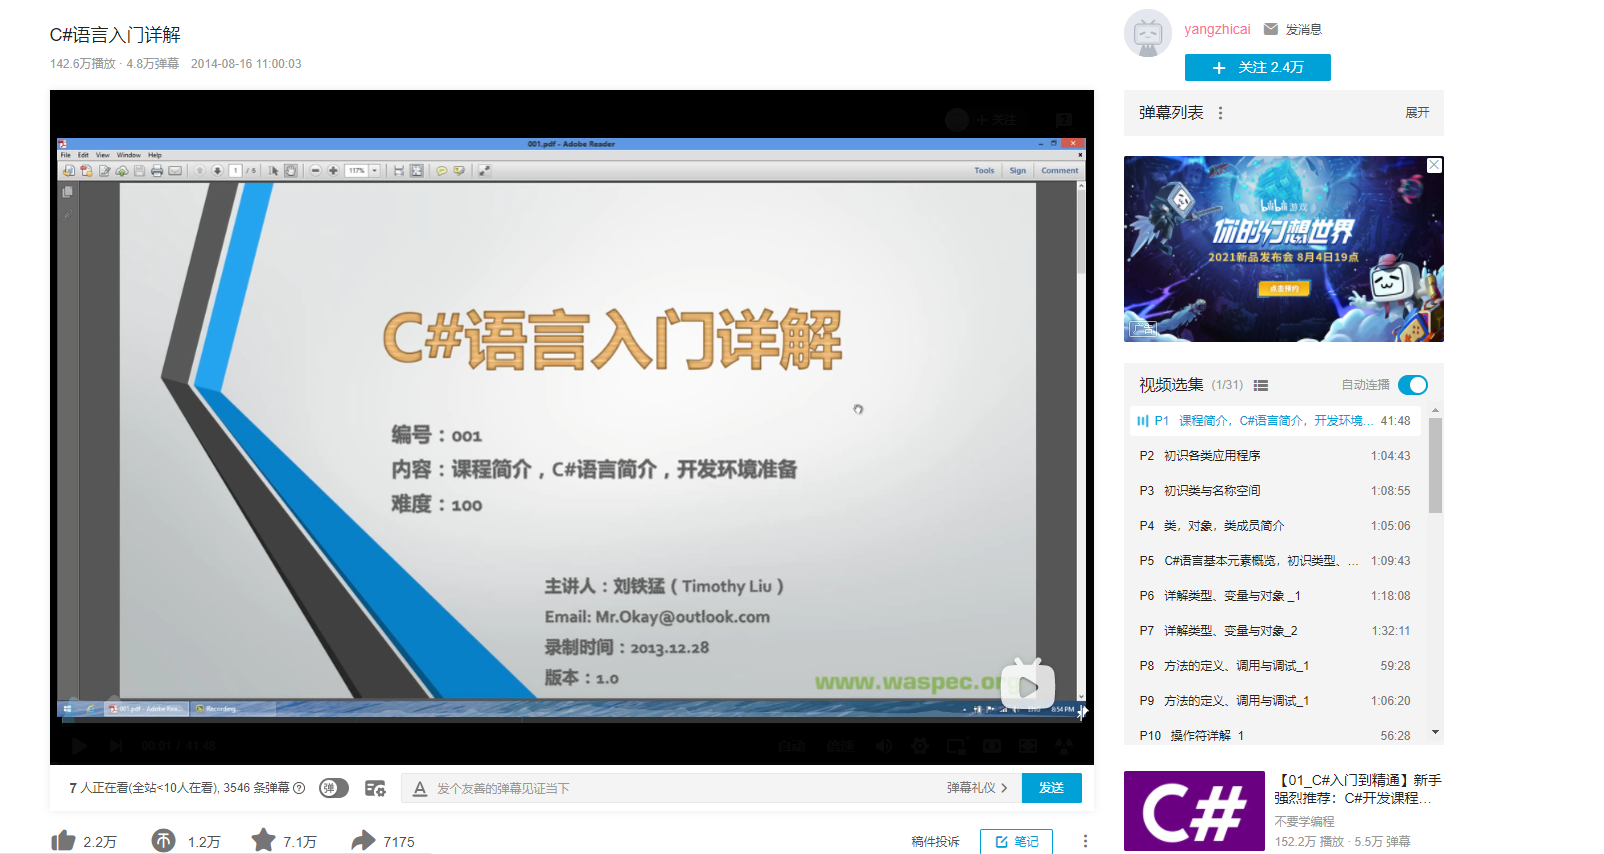Click the danmaku font style A icon
The width and height of the screenshot is (1604, 854).
click(x=420, y=788)
